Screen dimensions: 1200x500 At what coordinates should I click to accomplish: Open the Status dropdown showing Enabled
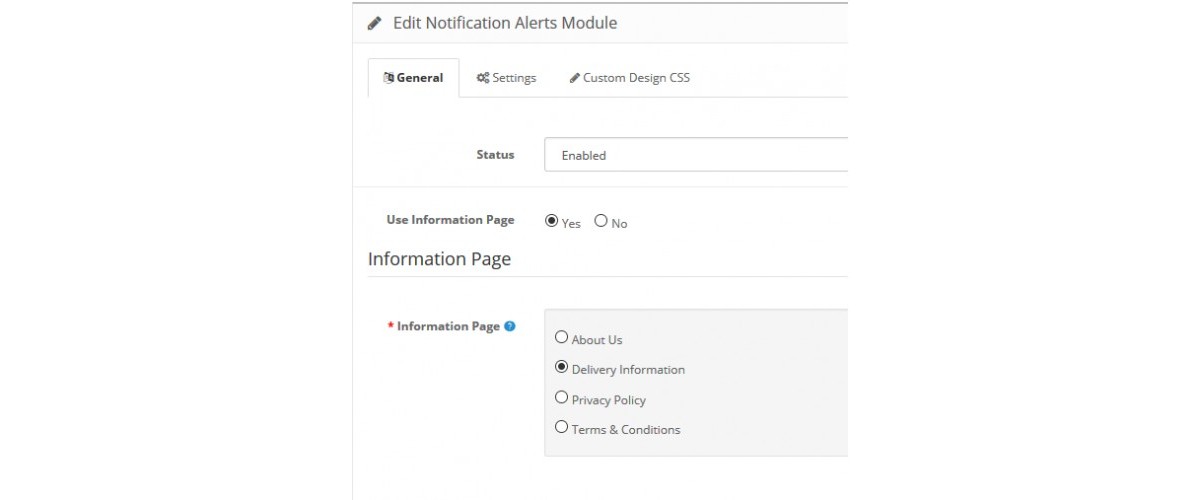696,155
